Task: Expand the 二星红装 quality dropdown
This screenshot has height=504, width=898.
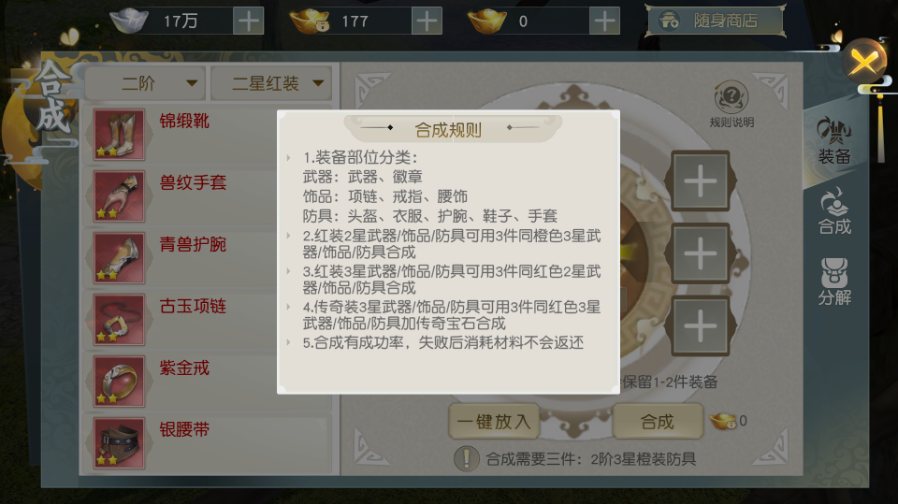Action: 271,84
